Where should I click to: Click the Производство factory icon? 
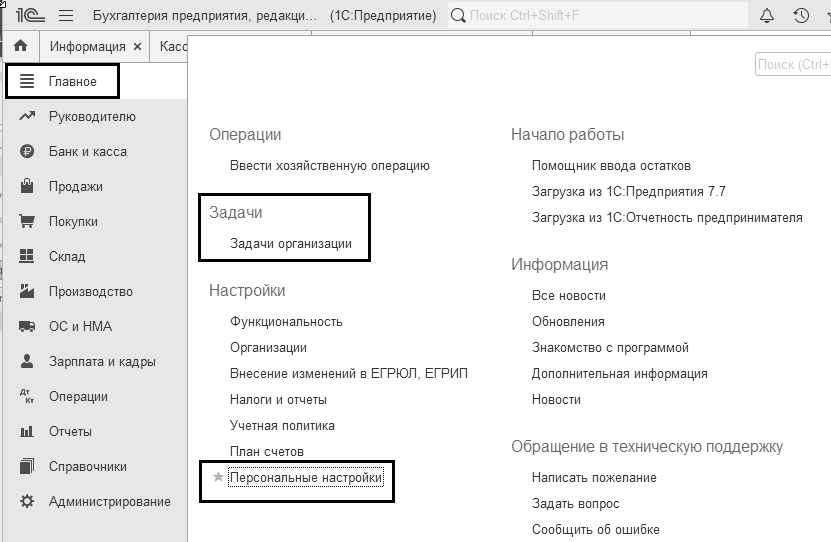[x=27, y=291]
